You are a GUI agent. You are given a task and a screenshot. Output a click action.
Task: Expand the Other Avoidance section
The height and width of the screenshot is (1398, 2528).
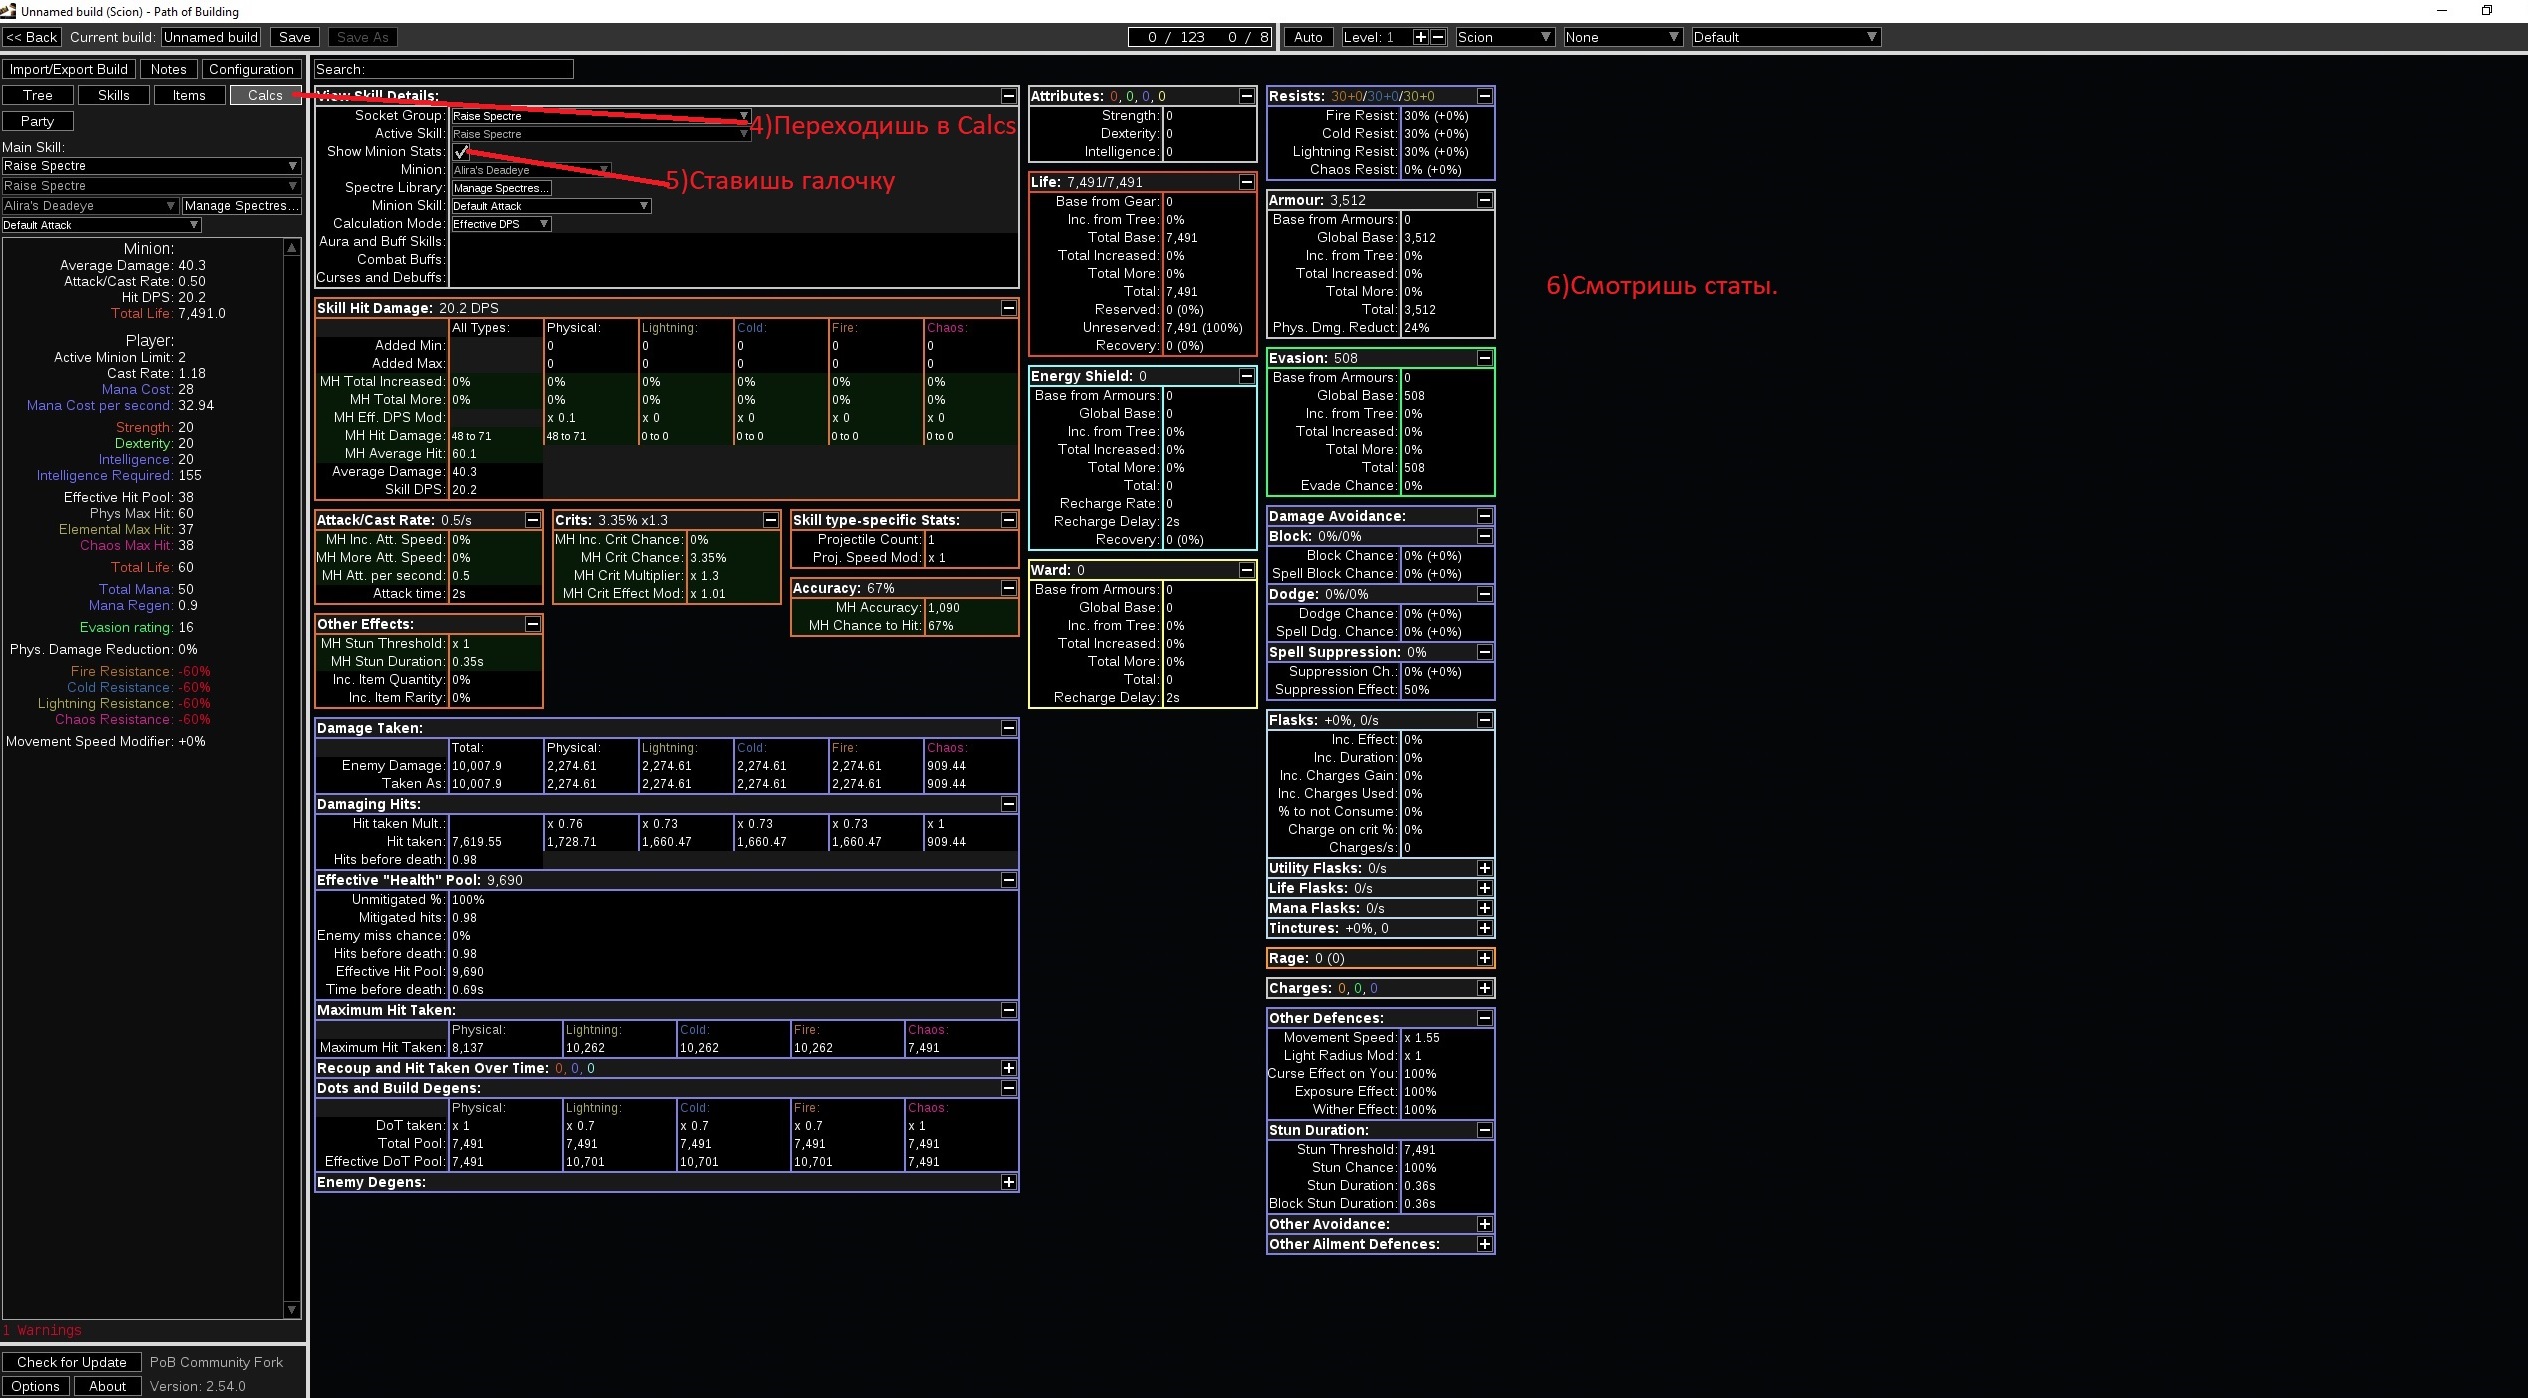[x=1484, y=1224]
